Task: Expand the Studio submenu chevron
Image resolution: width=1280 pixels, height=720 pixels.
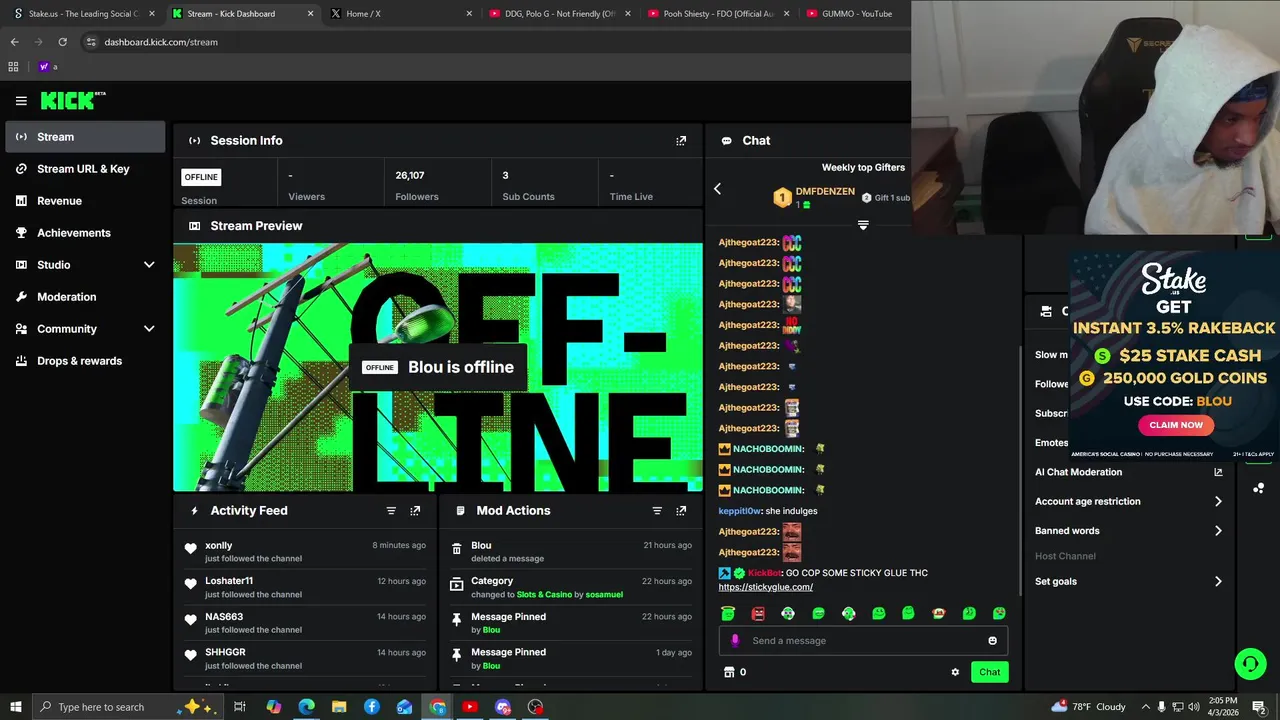Action: (149, 265)
